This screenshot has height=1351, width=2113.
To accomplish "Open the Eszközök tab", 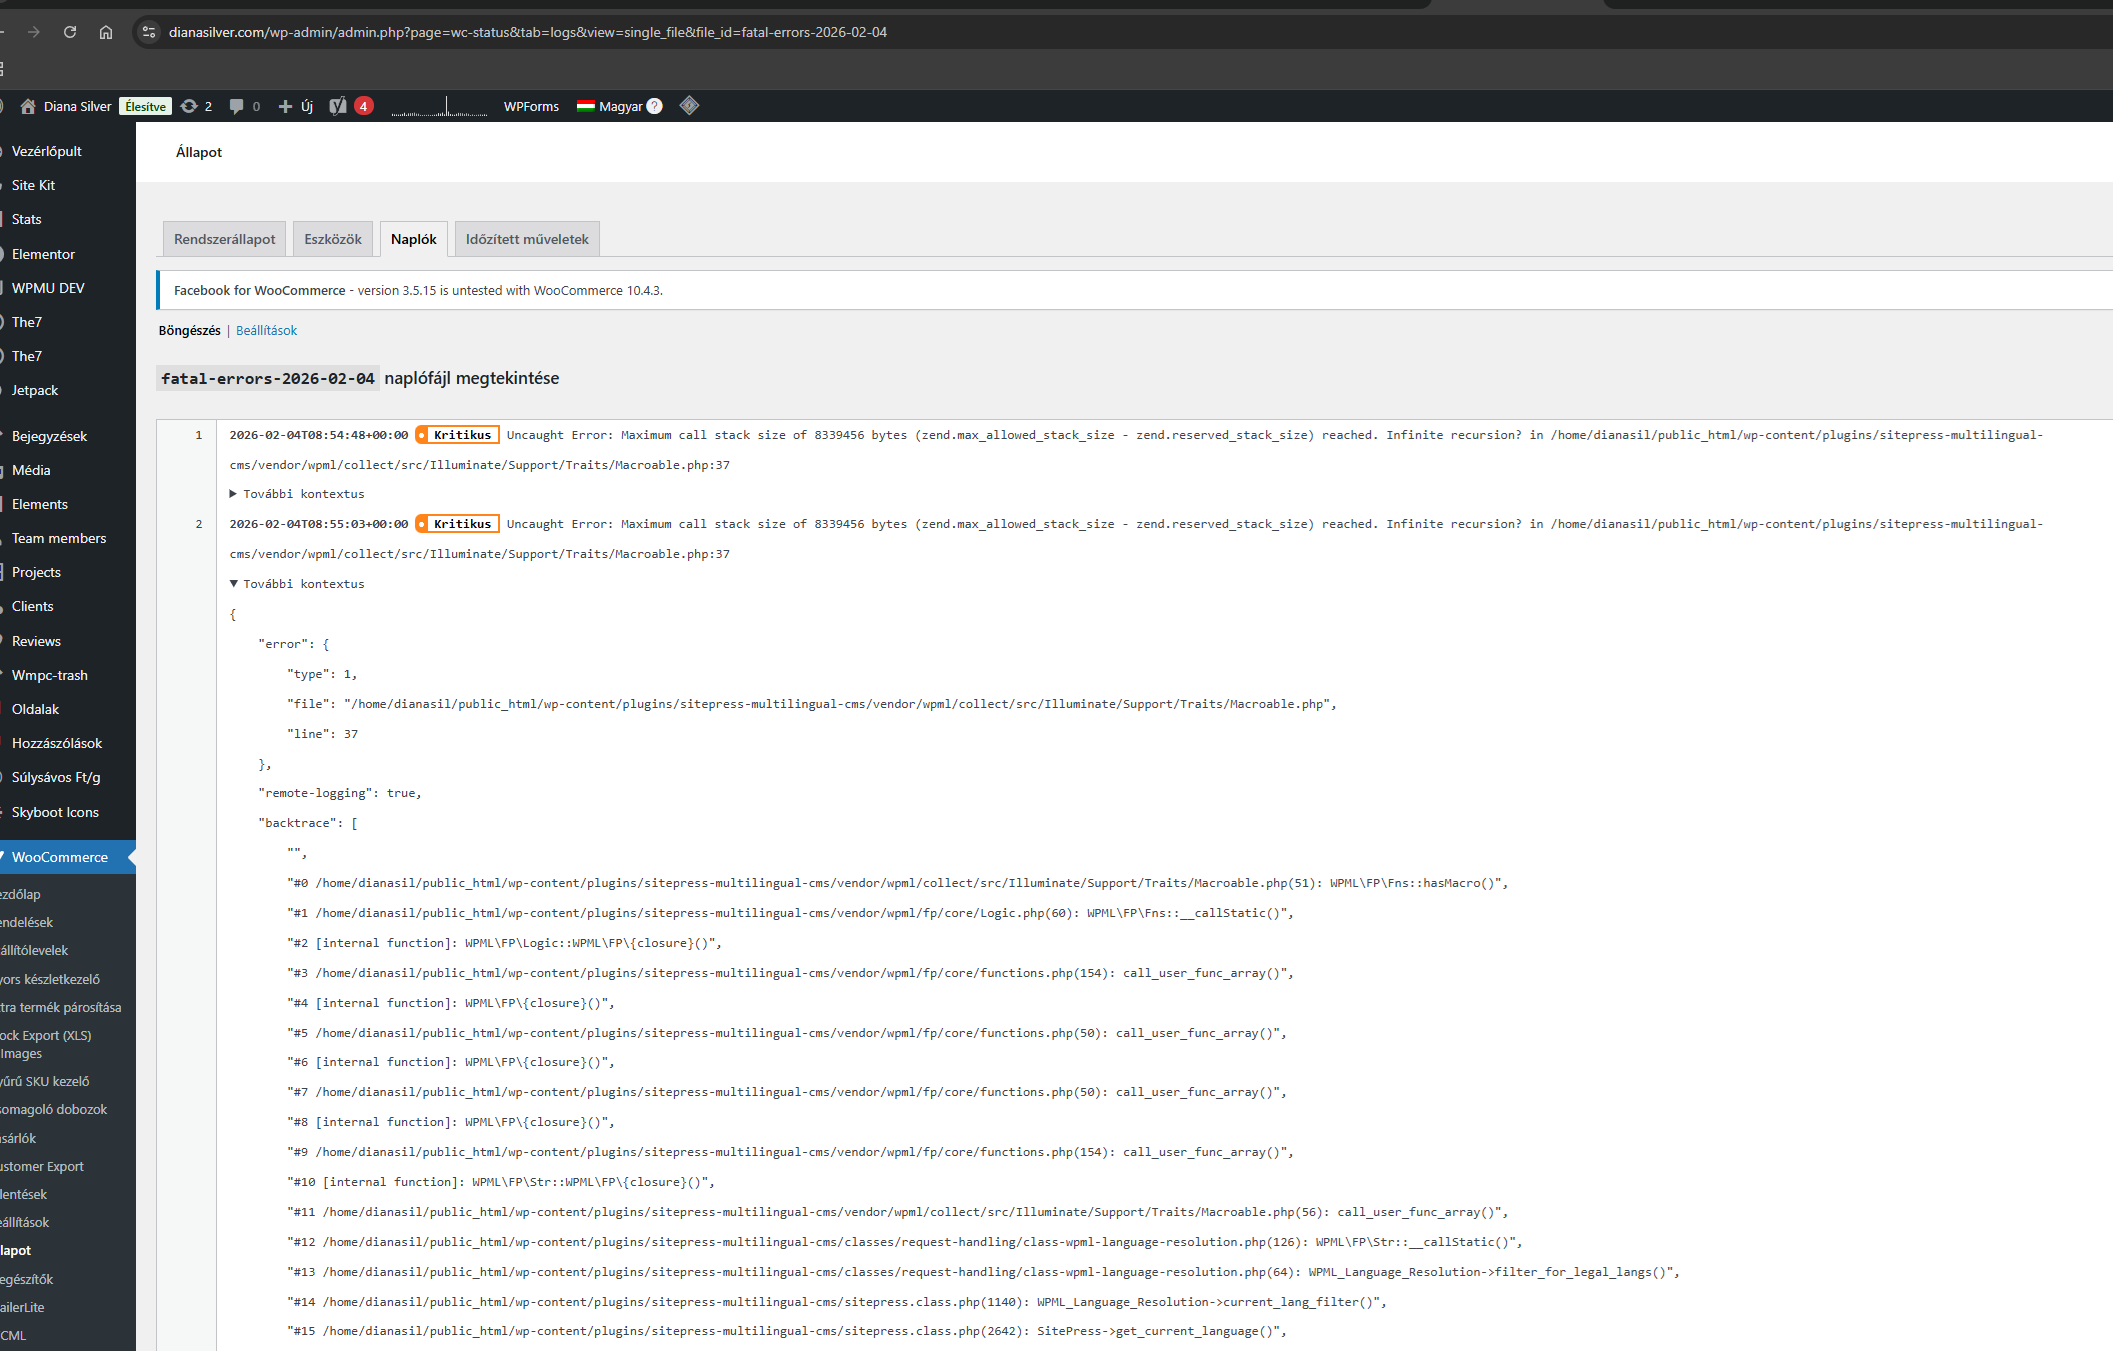I will pos(333,239).
